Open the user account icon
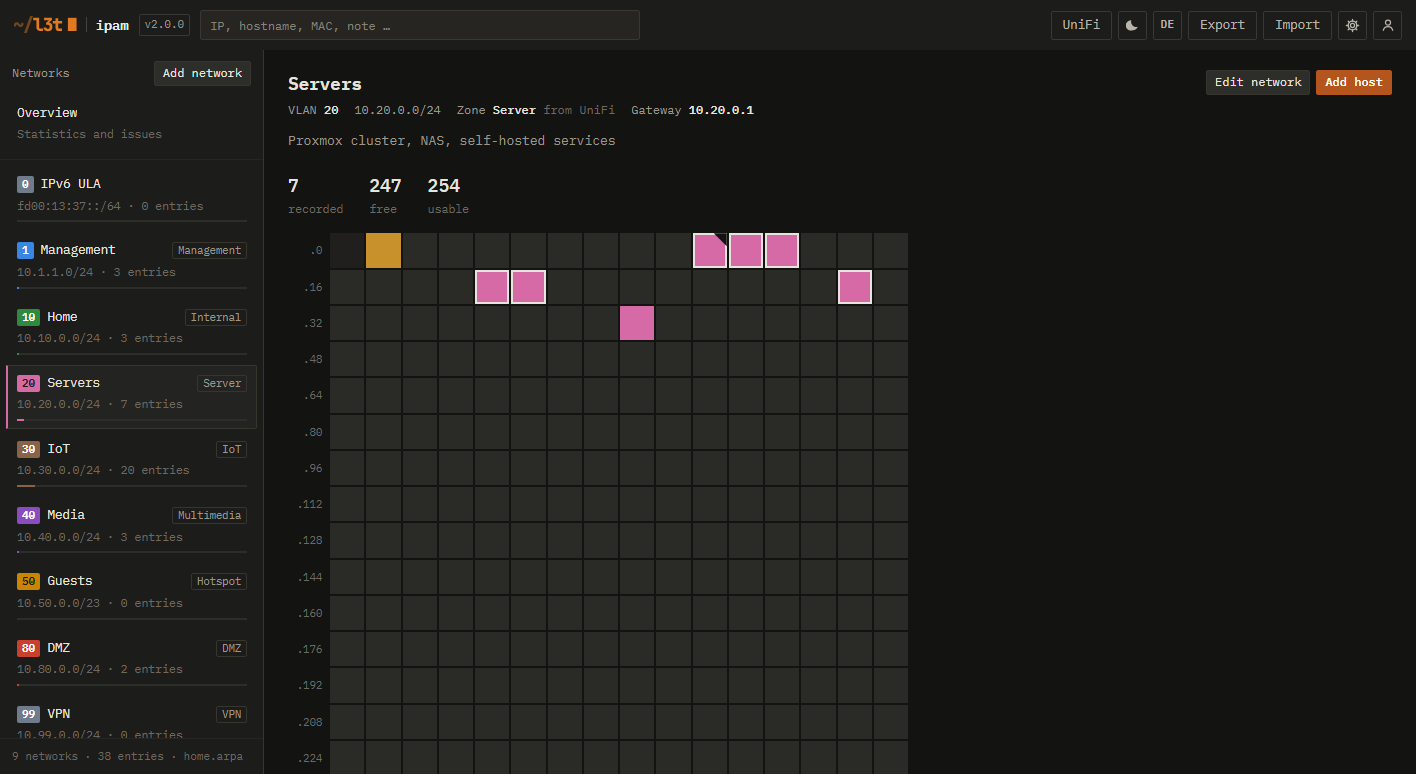1416x774 pixels. (x=1388, y=25)
